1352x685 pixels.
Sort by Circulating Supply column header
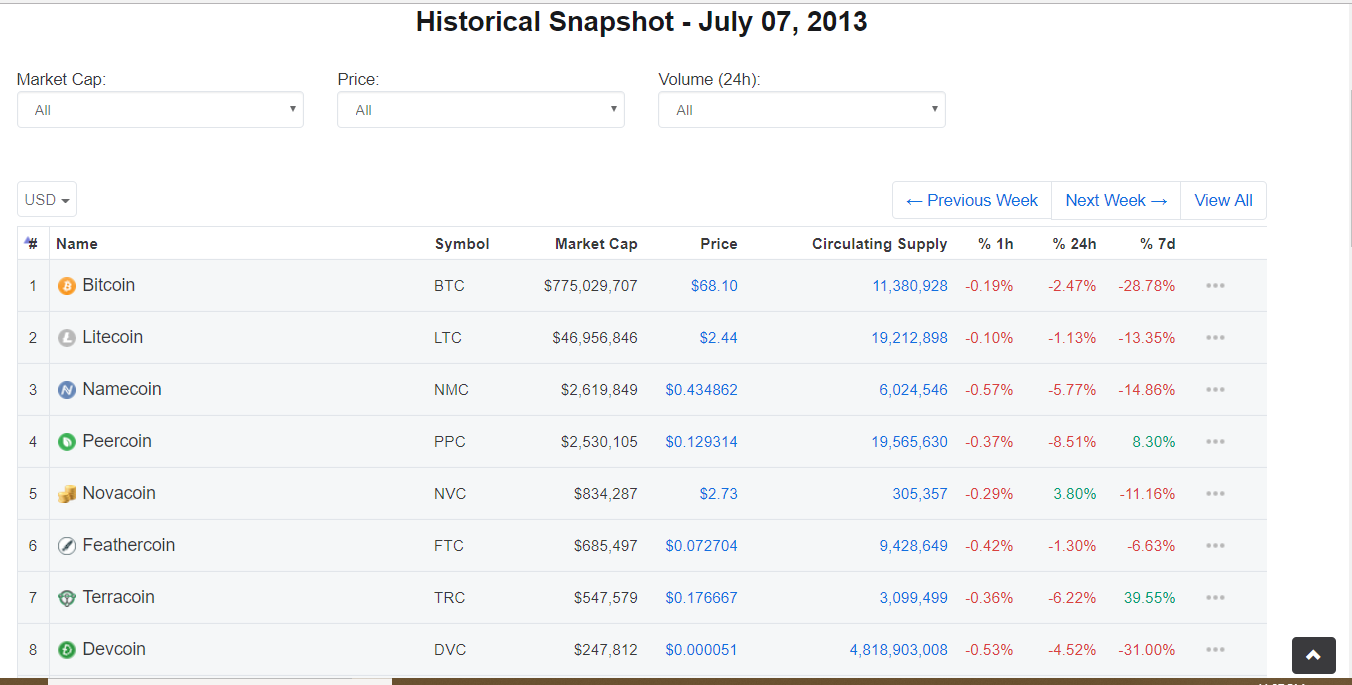pos(880,243)
